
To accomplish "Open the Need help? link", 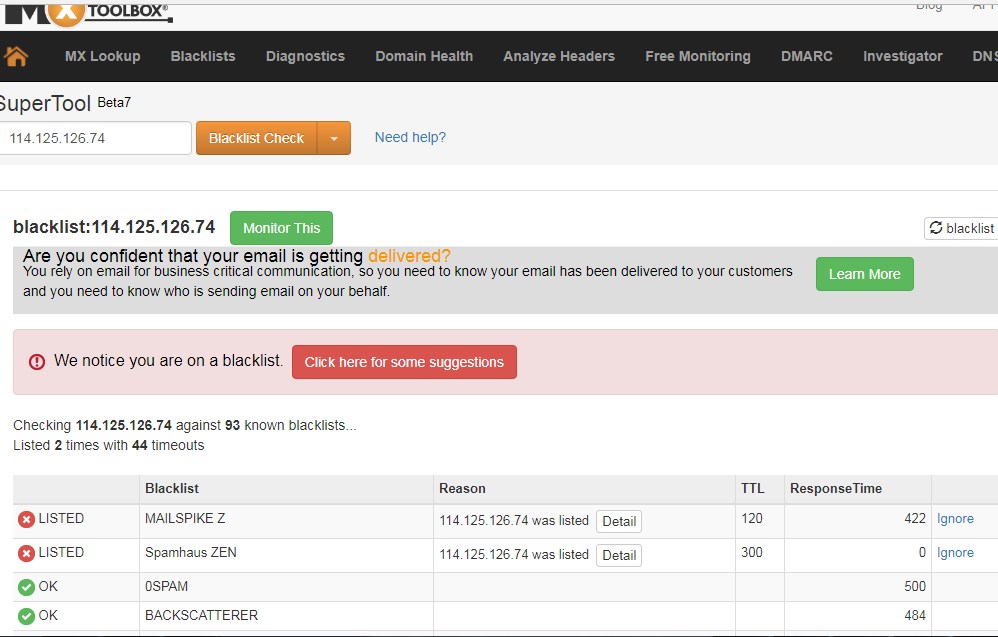I will [410, 137].
